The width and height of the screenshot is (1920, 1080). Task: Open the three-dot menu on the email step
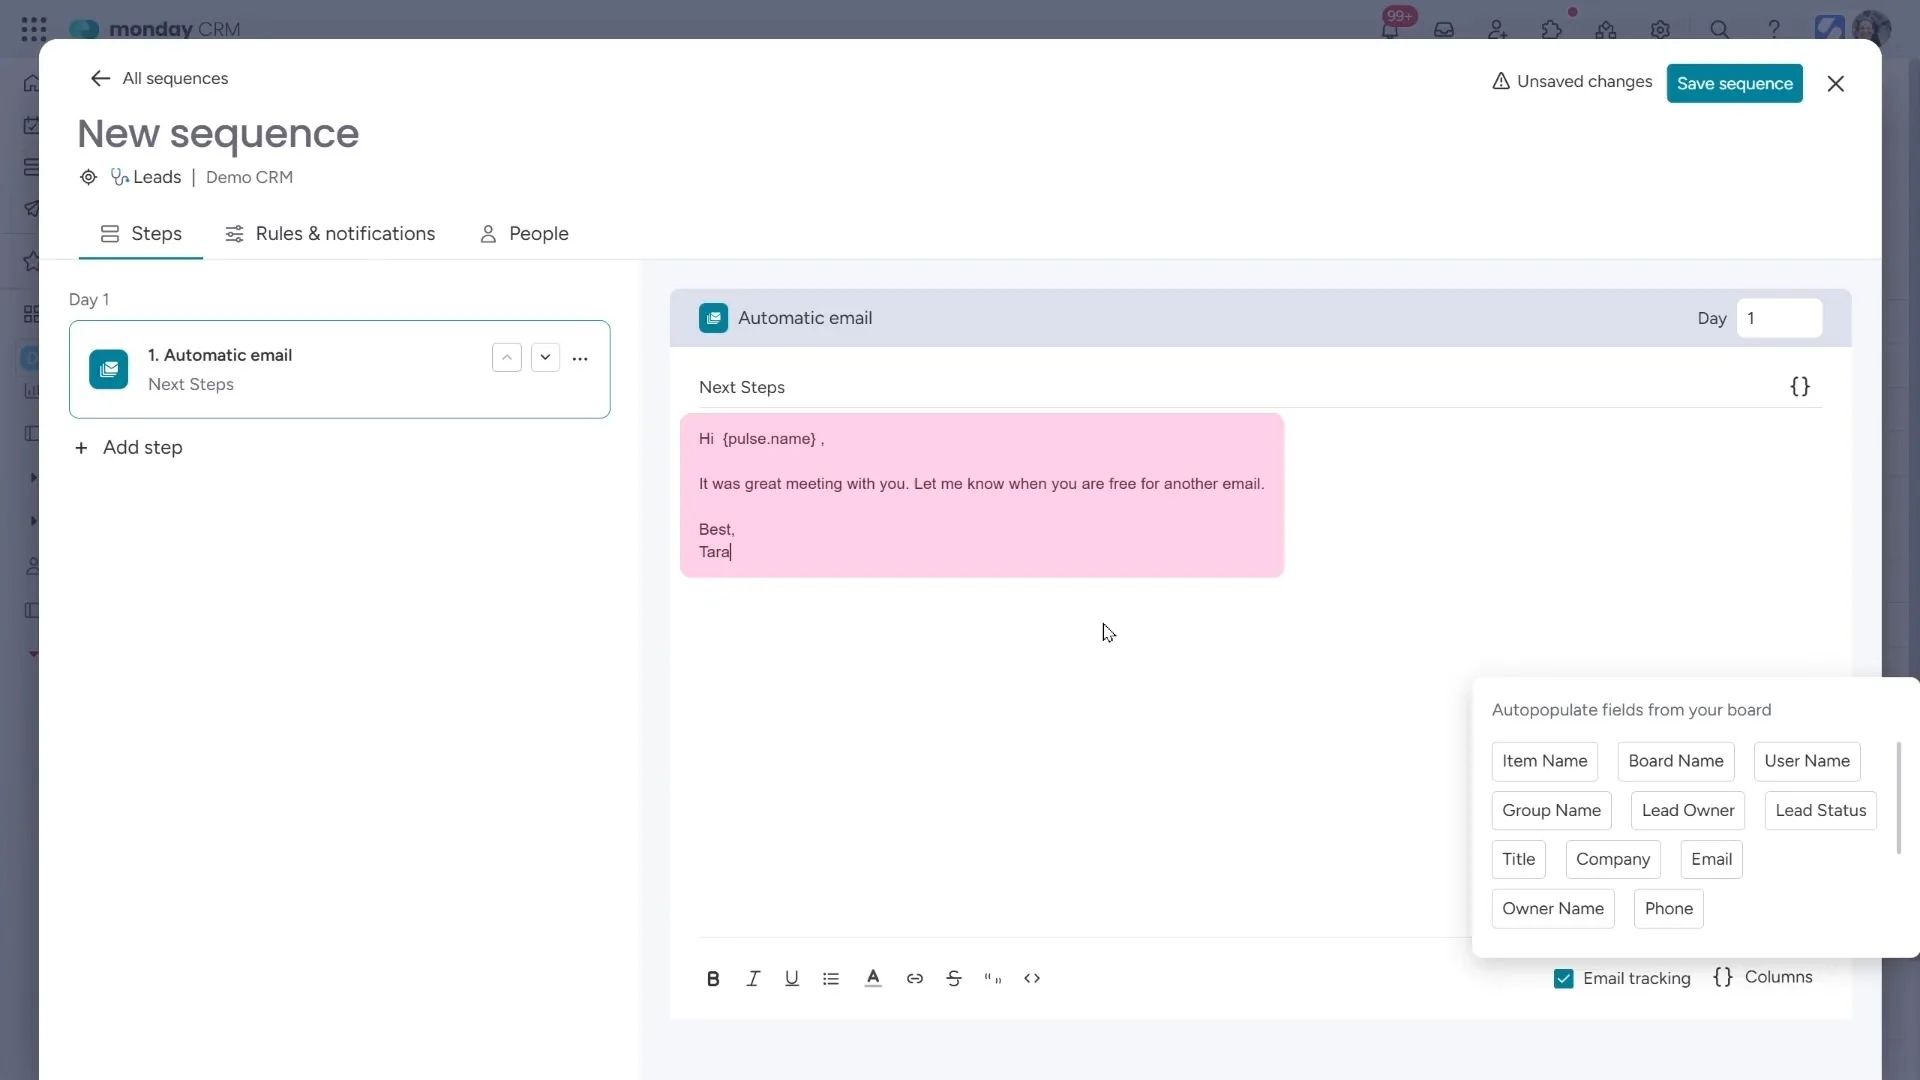coord(581,358)
